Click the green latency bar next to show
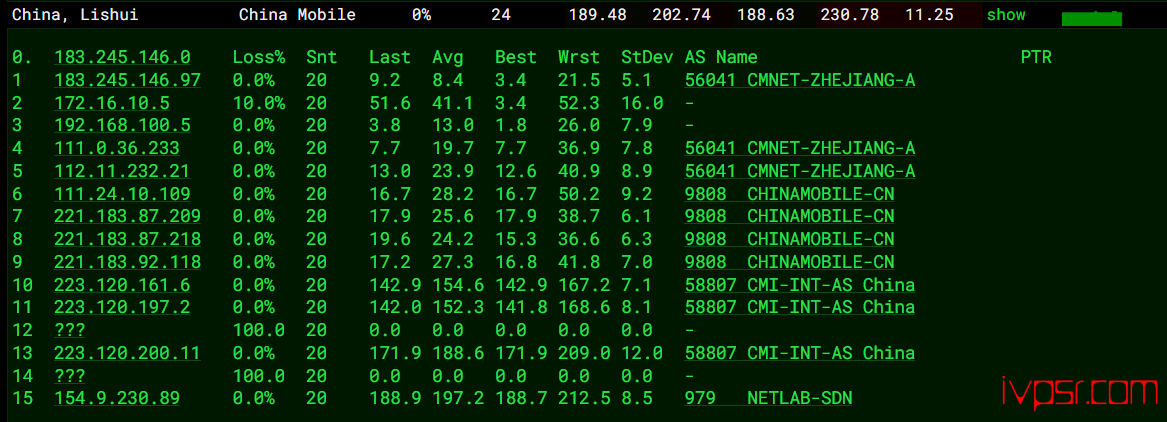1167x422 pixels. coord(1092,18)
